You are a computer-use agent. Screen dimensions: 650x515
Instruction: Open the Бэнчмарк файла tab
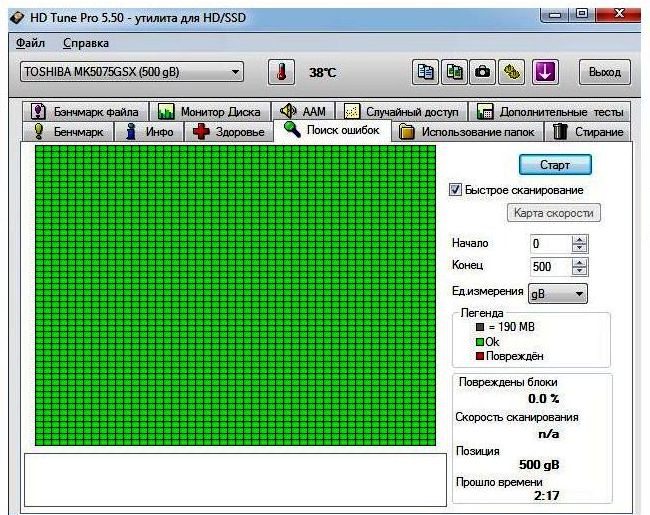[x=86, y=112]
